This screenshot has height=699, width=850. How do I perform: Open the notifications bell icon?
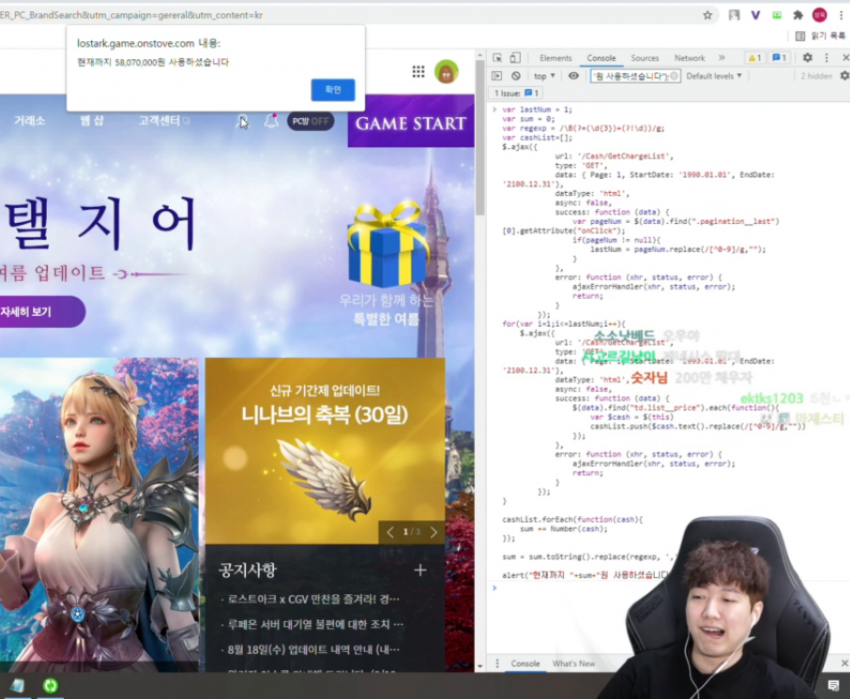pyautogui.click(x=271, y=121)
